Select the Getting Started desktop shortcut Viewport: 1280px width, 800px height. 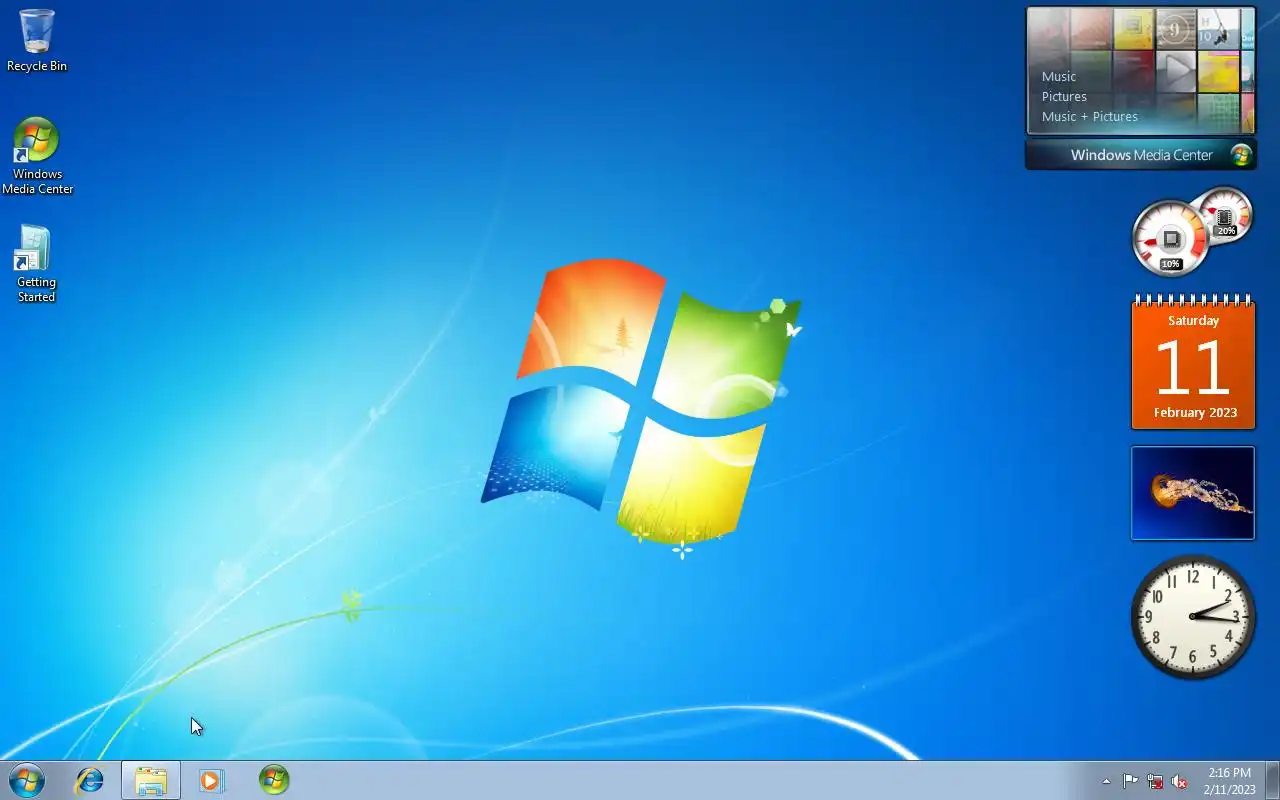point(36,264)
